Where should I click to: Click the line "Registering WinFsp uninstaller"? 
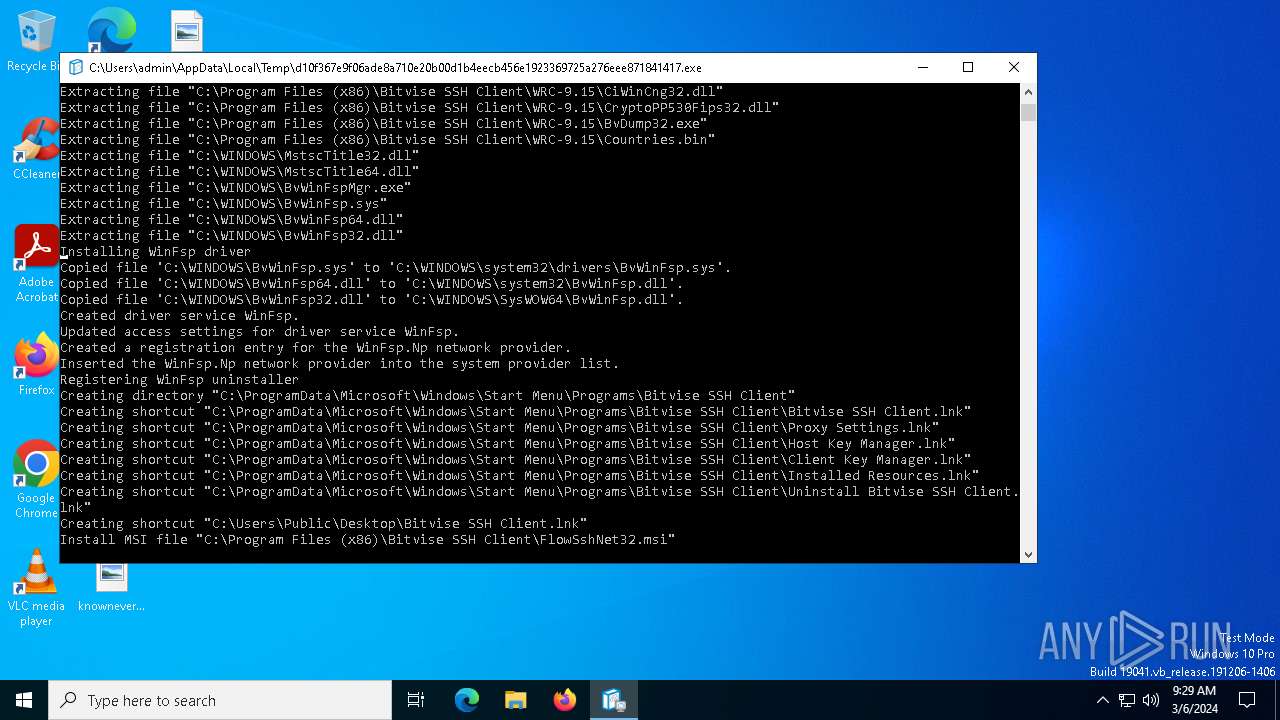179,379
